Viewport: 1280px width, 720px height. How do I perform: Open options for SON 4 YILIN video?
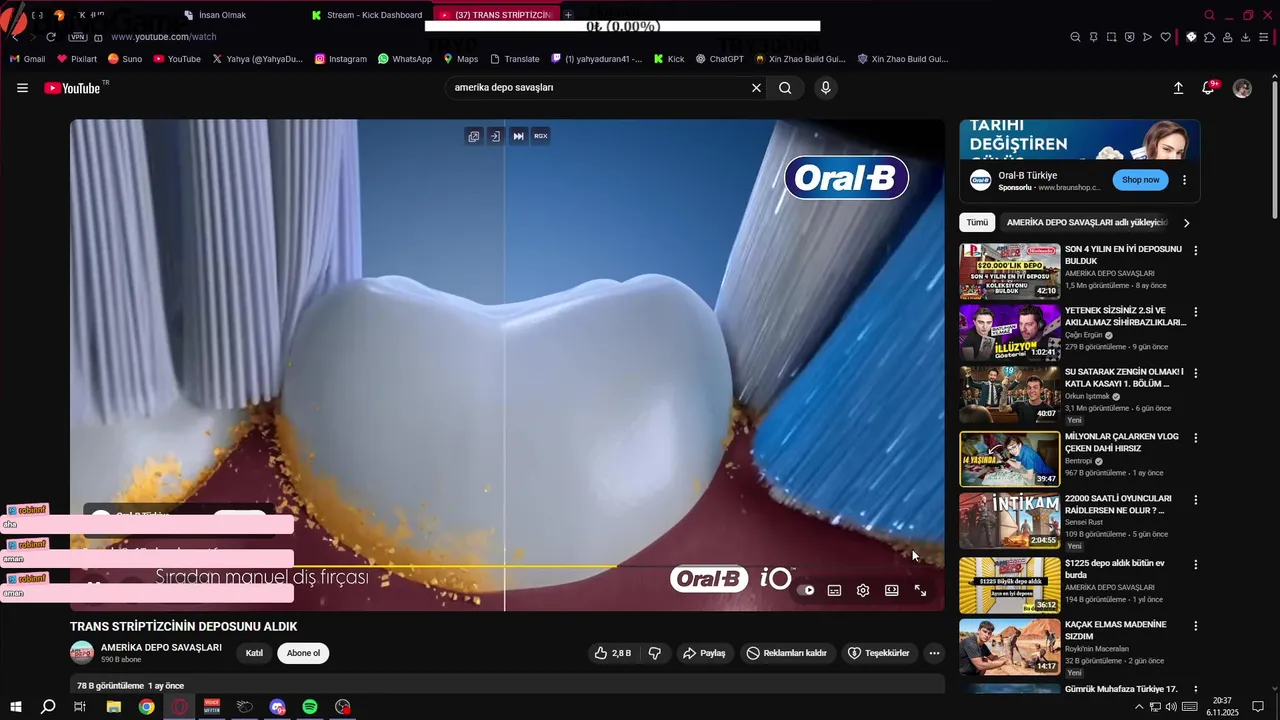(x=1195, y=250)
